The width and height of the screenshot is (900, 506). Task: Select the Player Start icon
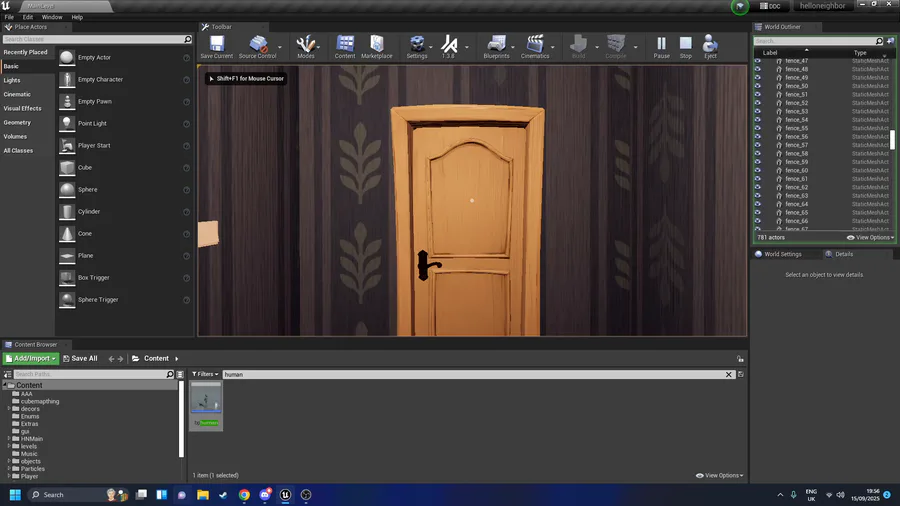[x=67, y=146]
